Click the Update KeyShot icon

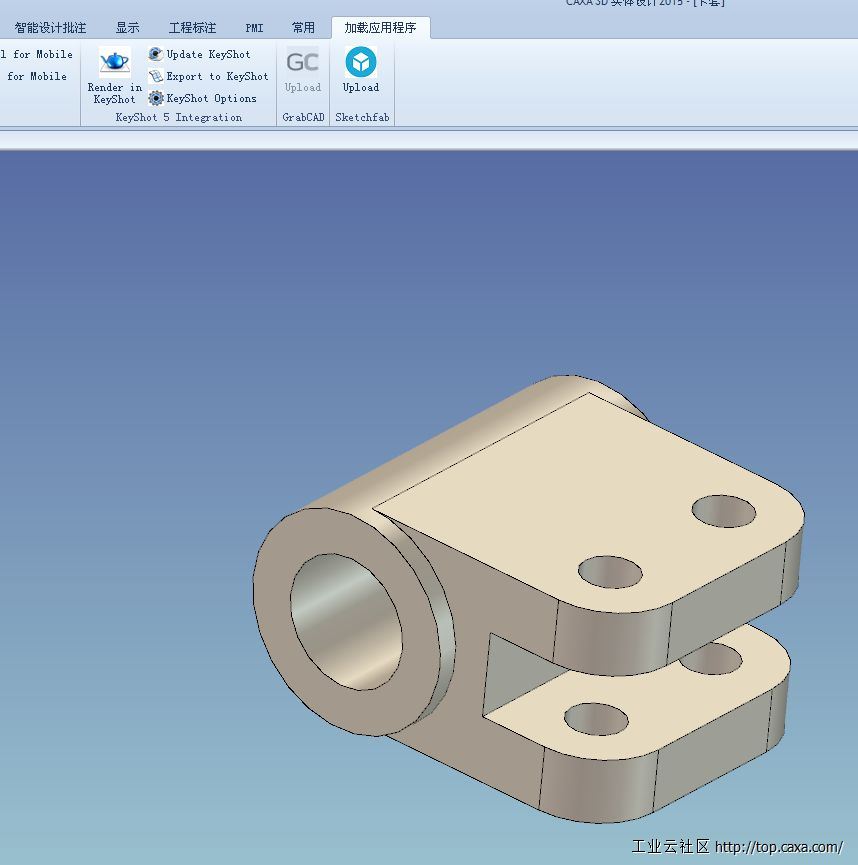pyautogui.click(x=156, y=54)
